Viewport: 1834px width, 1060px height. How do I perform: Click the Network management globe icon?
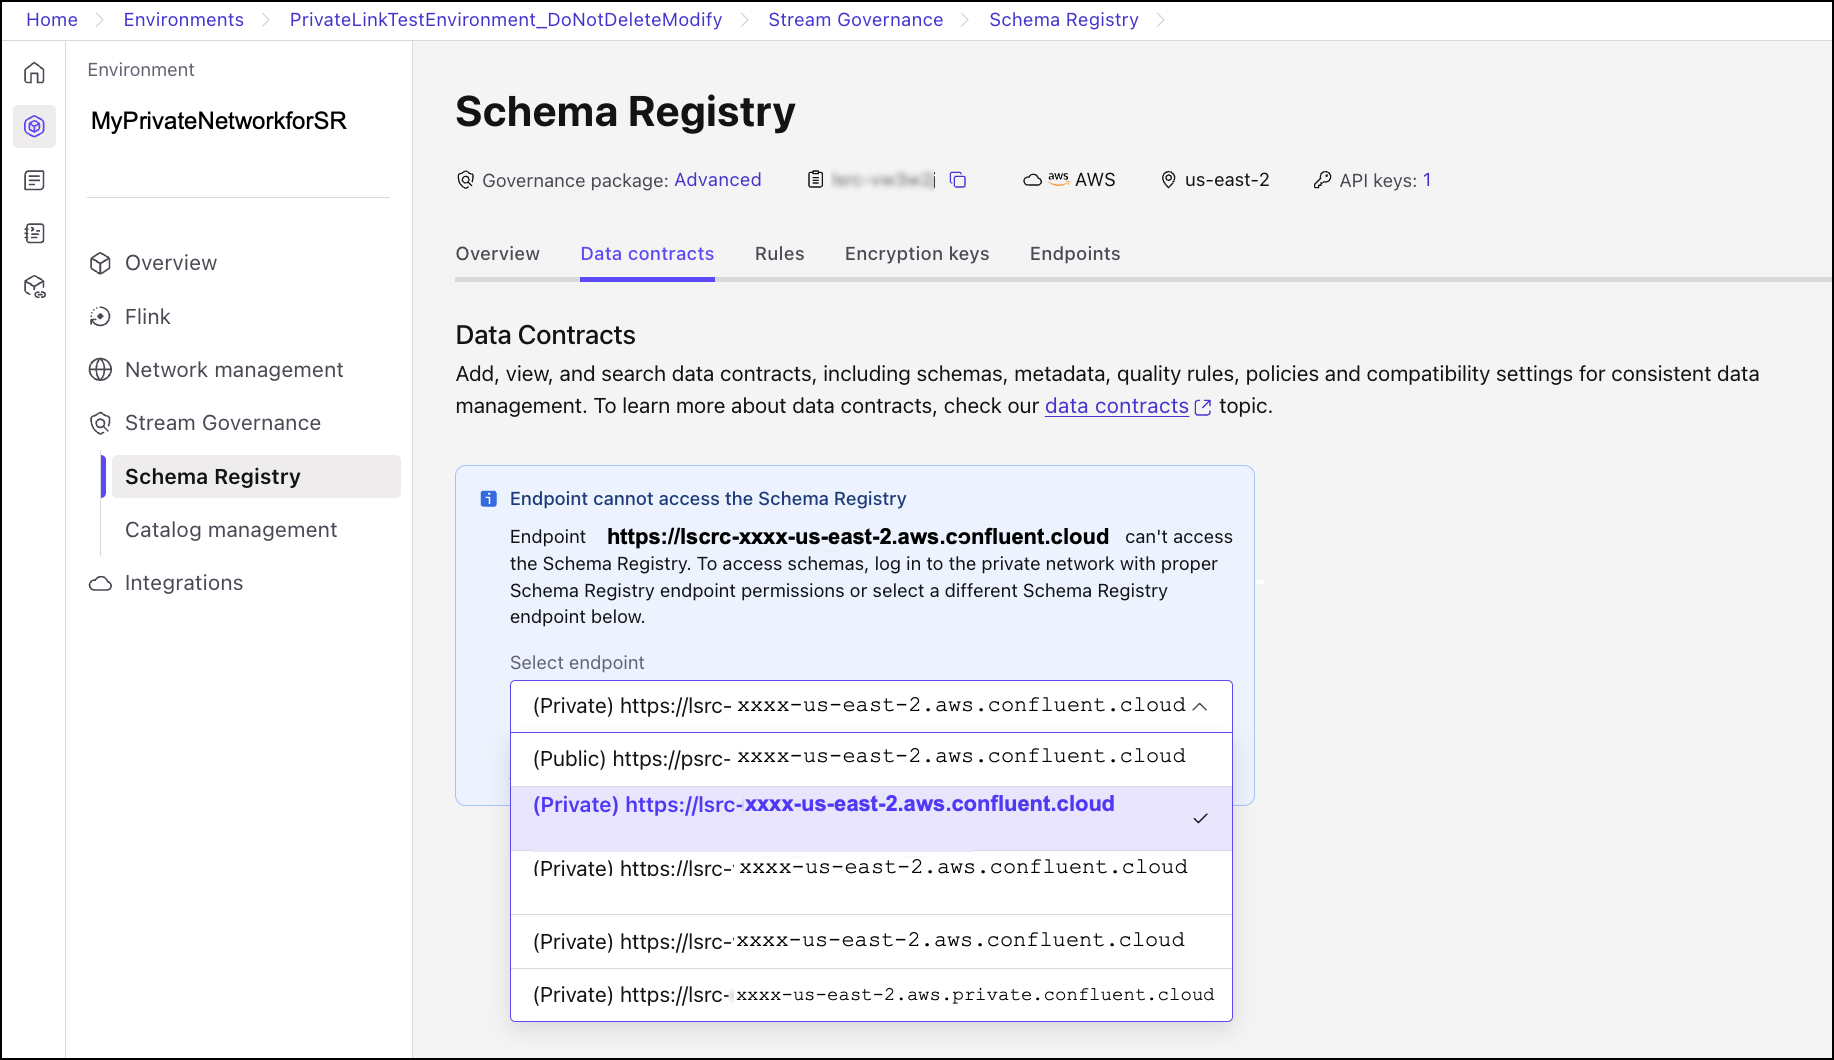(100, 370)
